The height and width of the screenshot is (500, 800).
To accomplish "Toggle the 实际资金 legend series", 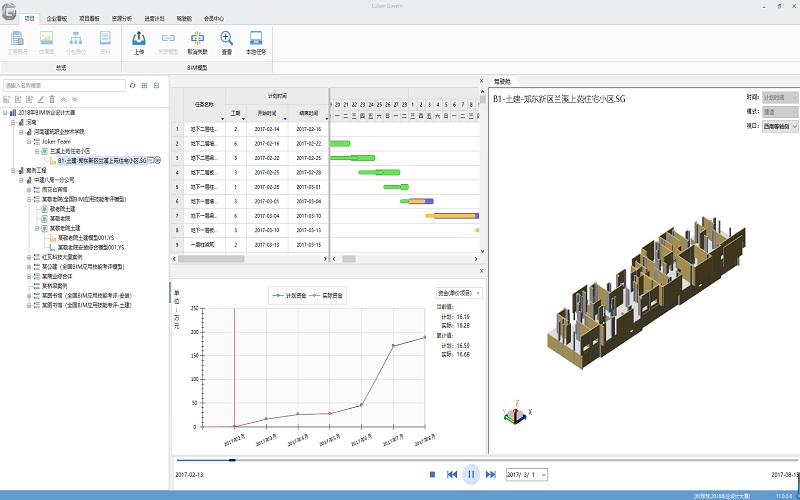I will coord(326,295).
